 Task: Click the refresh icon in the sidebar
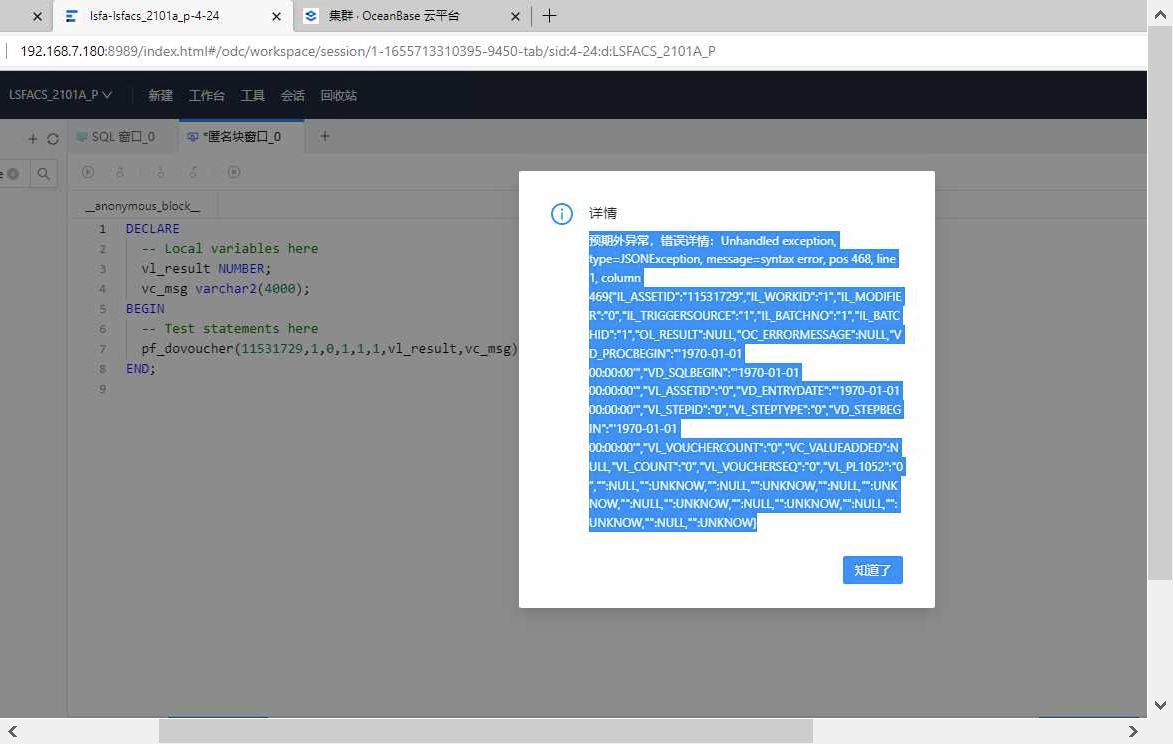(x=53, y=139)
